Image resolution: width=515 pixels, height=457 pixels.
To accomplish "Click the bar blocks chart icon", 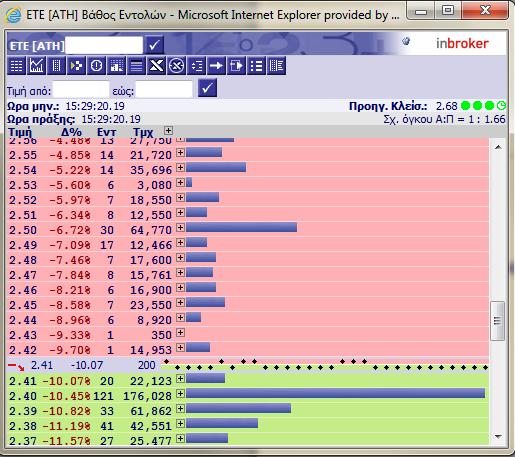I will [x=116, y=65].
